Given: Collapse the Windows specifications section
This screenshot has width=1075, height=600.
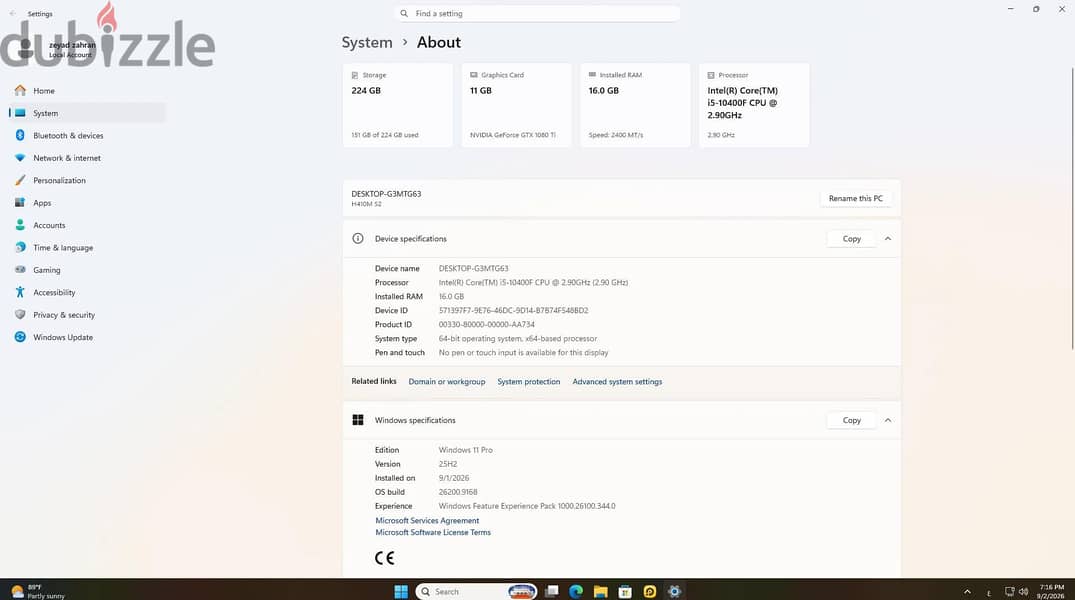Looking at the screenshot, I should [x=888, y=420].
